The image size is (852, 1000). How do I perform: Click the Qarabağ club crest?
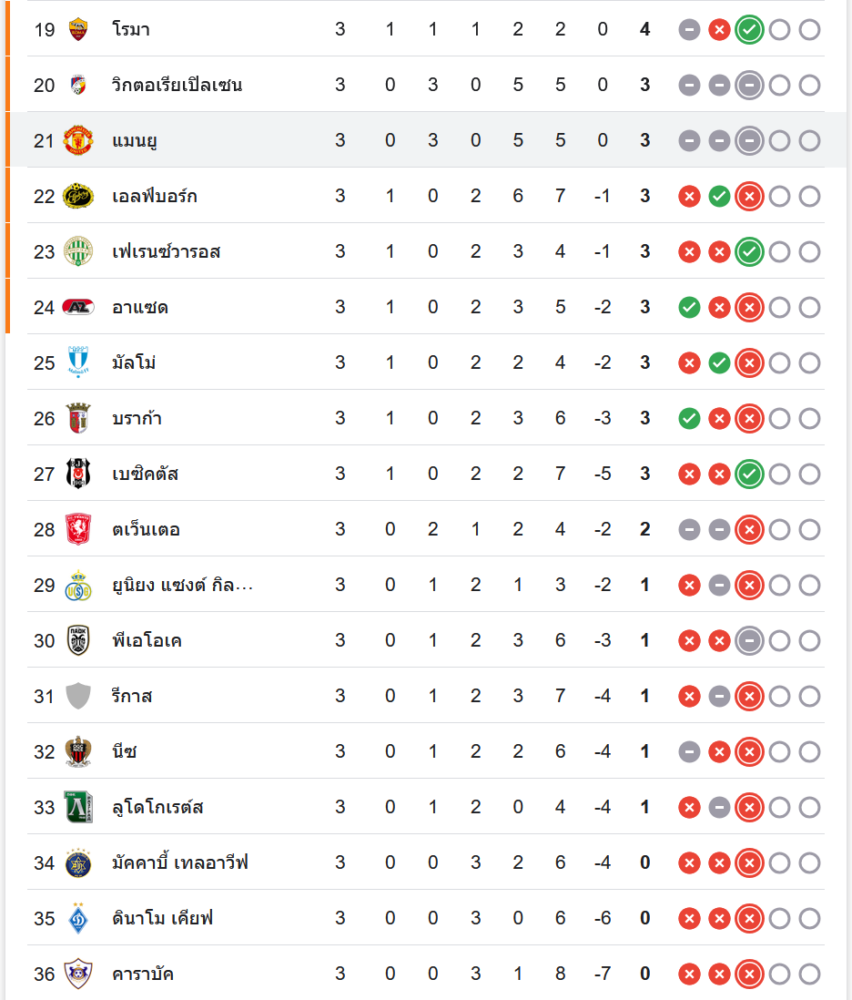click(x=78, y=973)
